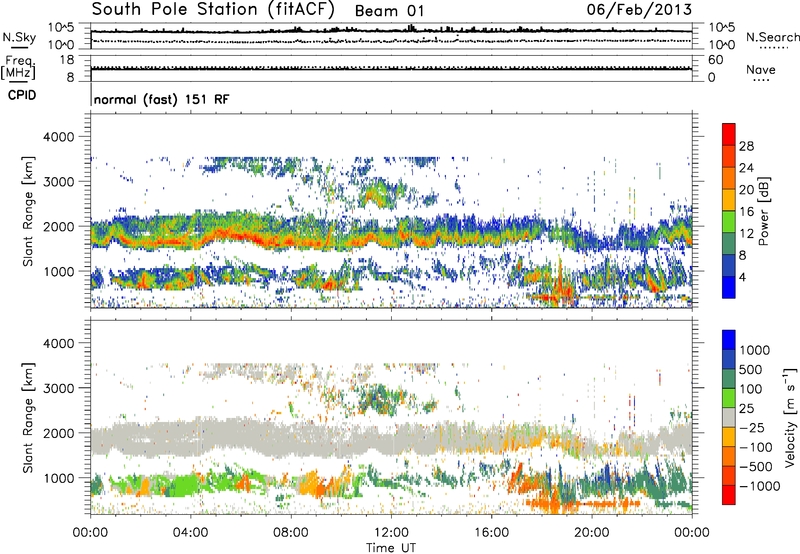Click the 'N.Sky' legend label

(19, 37)
